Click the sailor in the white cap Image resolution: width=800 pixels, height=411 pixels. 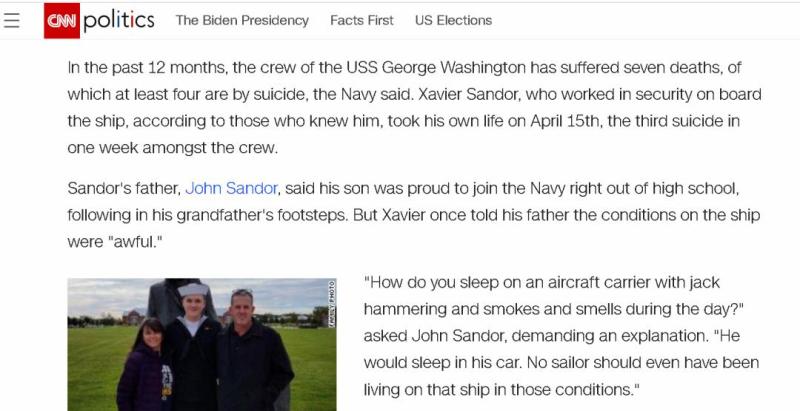click(191, 340)
